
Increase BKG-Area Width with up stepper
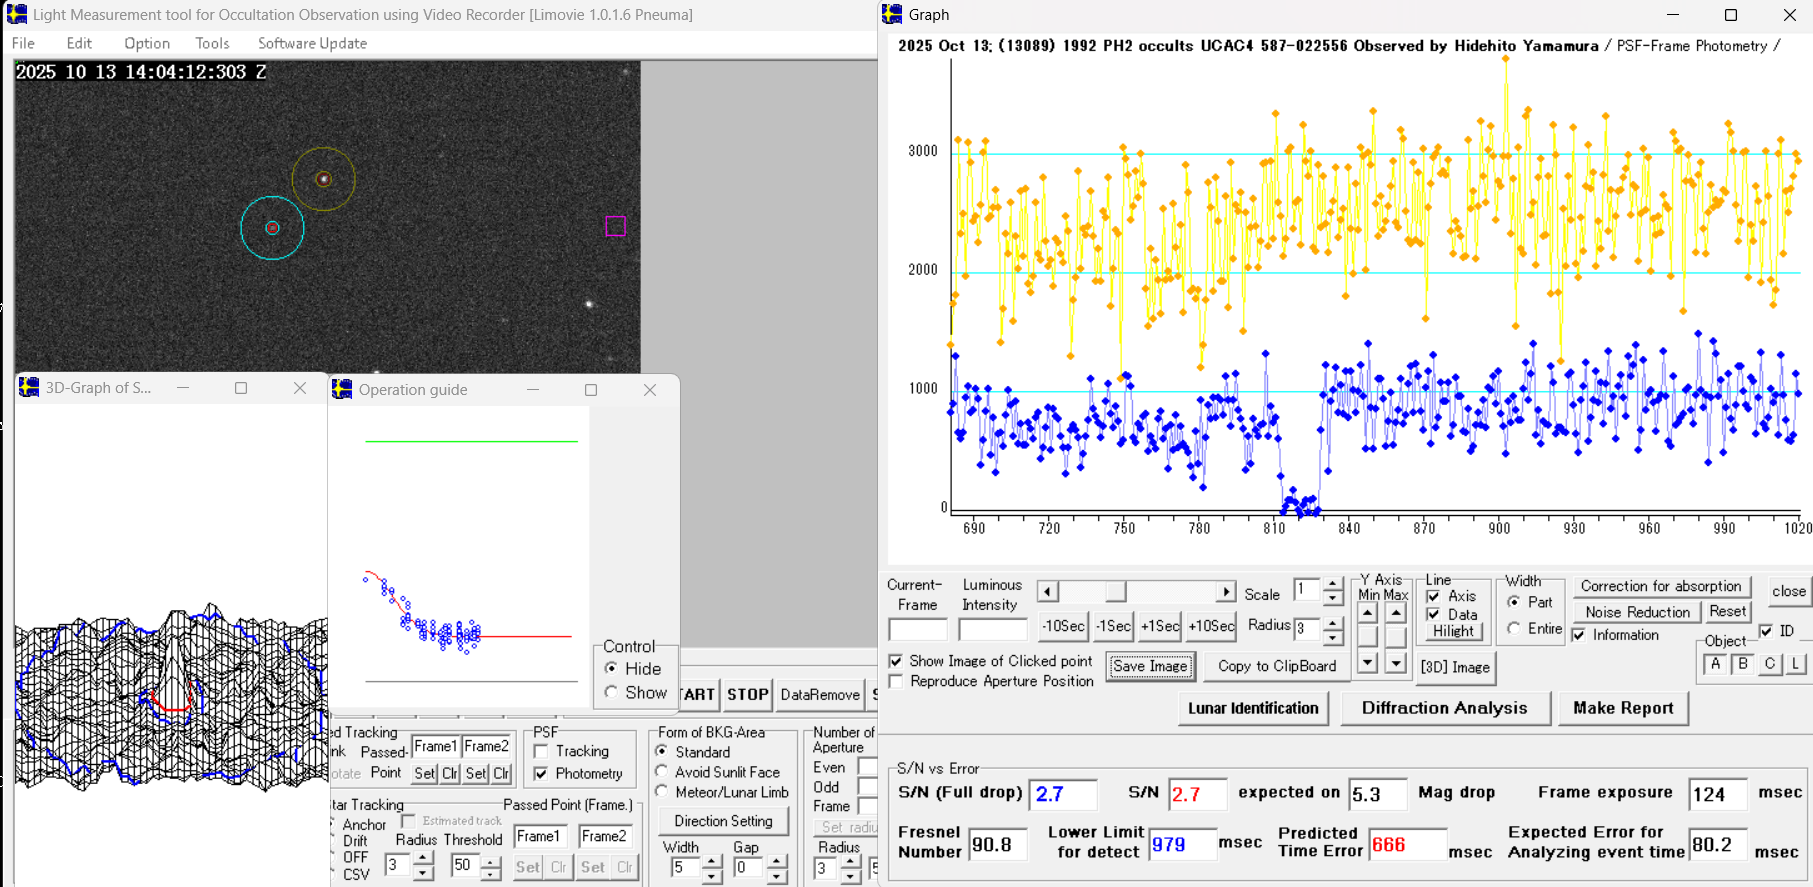pos(712,862)
